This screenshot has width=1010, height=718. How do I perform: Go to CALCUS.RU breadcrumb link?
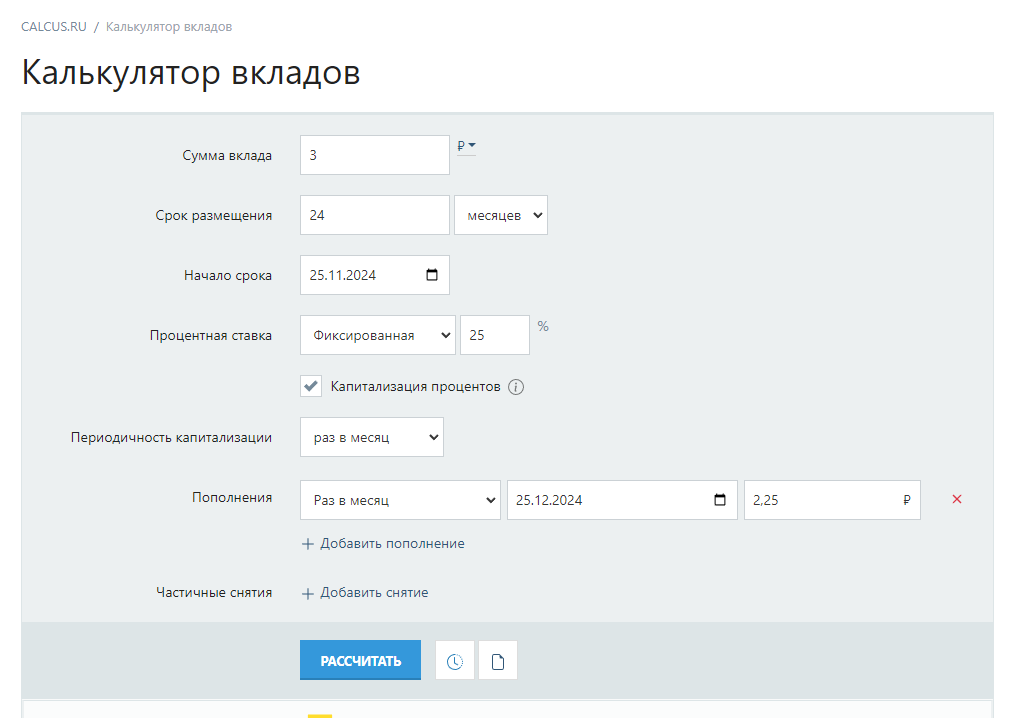tap(53, 27)
